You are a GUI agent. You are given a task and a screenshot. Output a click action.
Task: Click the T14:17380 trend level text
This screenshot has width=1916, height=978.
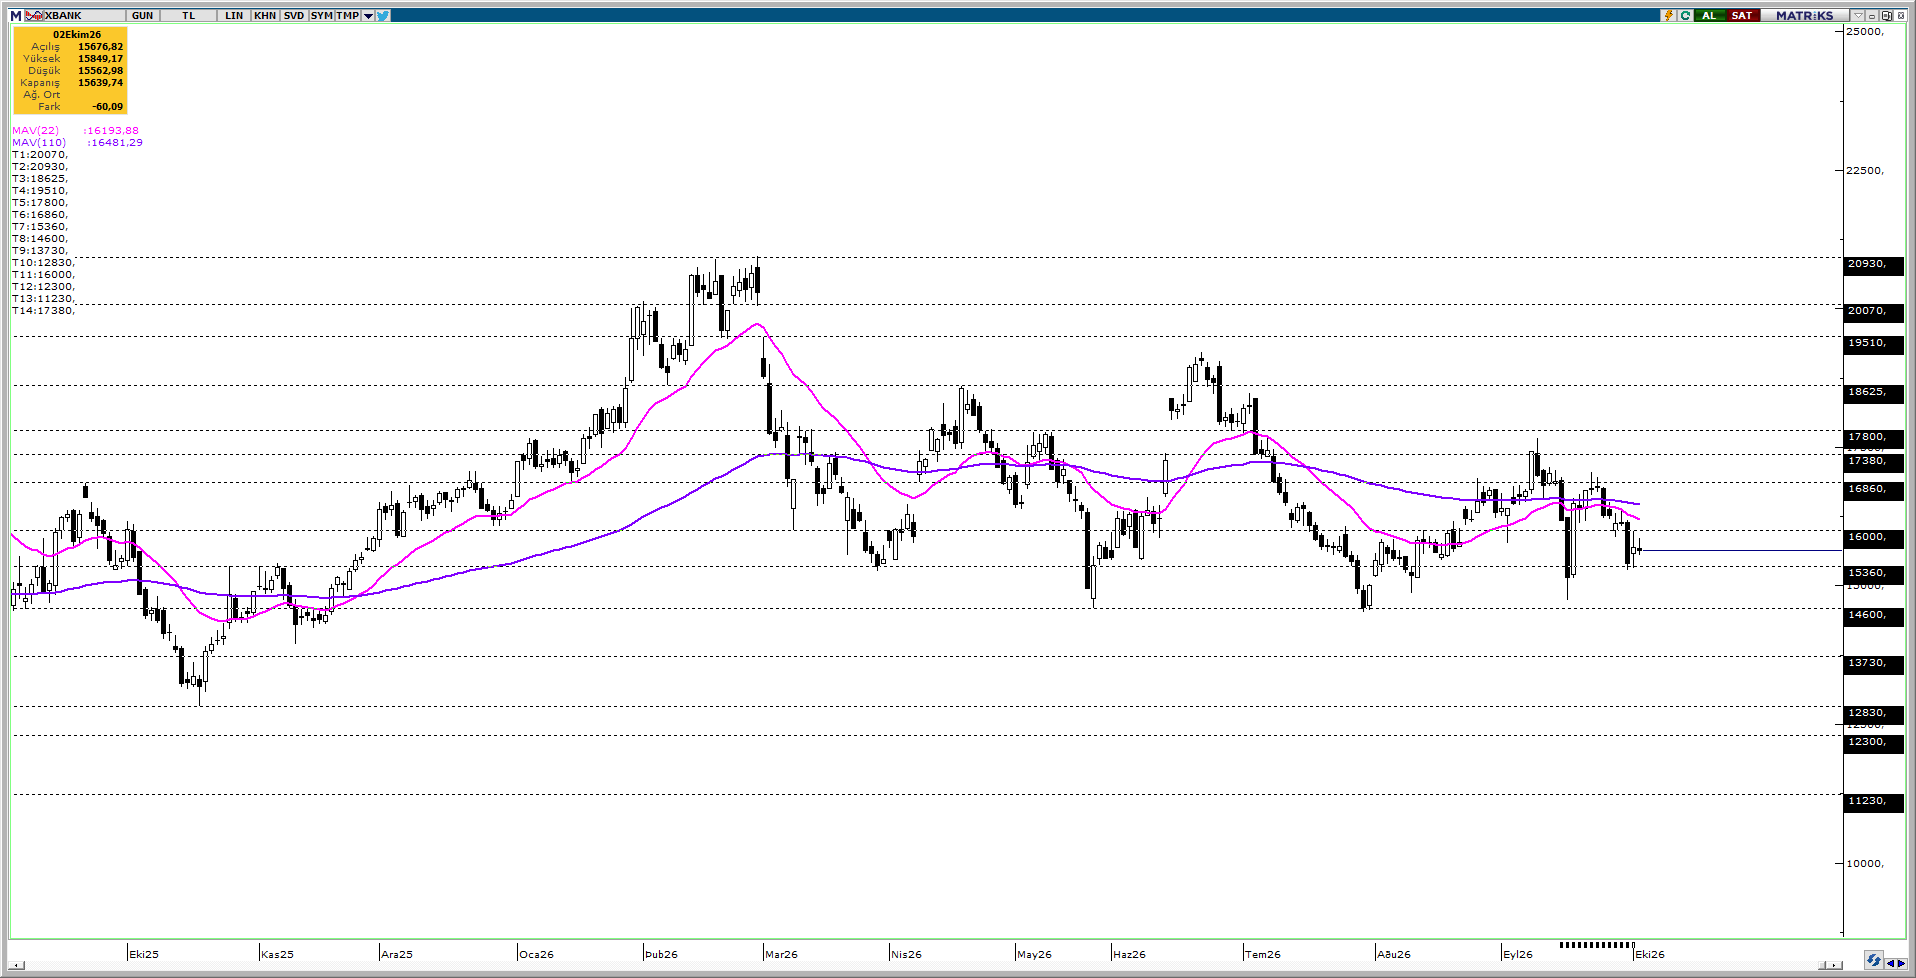tap(44, 311)
